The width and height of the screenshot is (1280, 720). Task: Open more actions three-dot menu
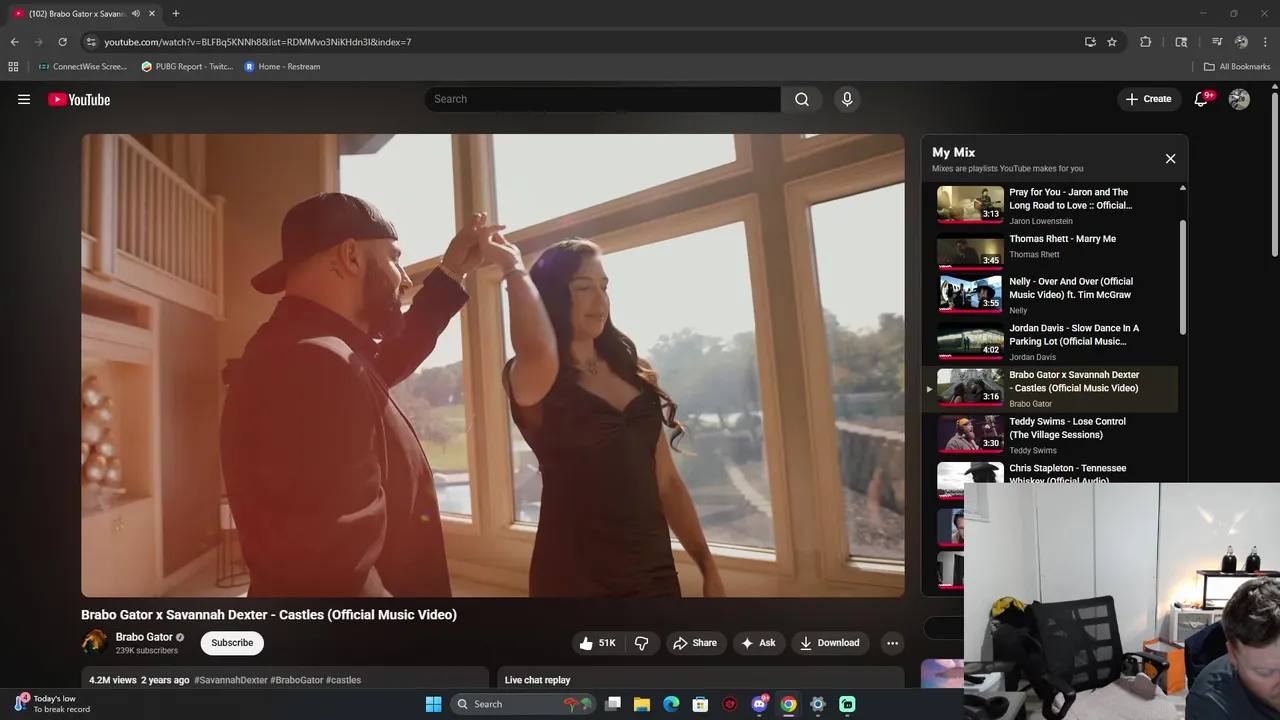click(892, 643)
